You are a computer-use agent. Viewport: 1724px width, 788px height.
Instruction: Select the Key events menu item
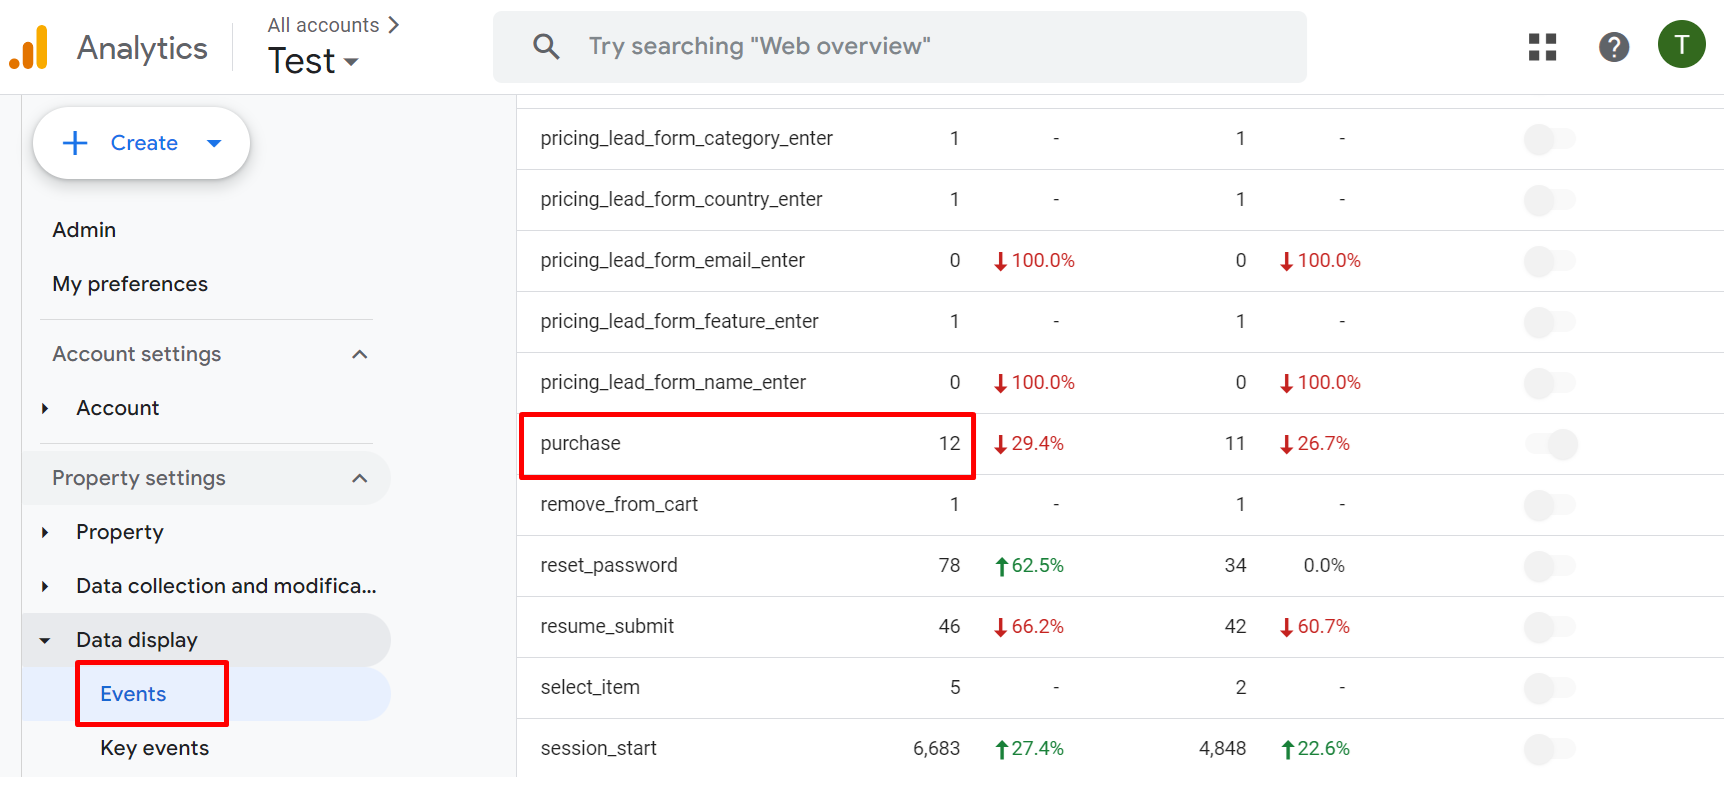coord(154,748)
